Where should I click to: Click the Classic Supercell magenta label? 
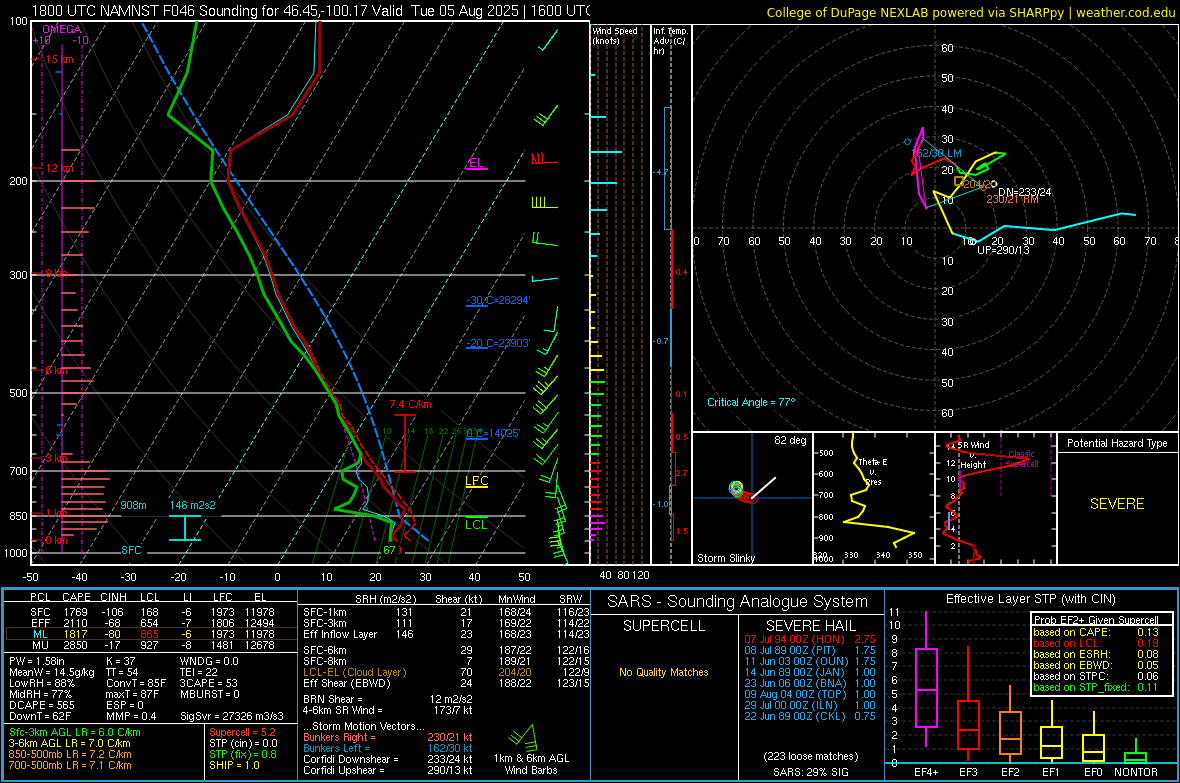point(1022,459)
